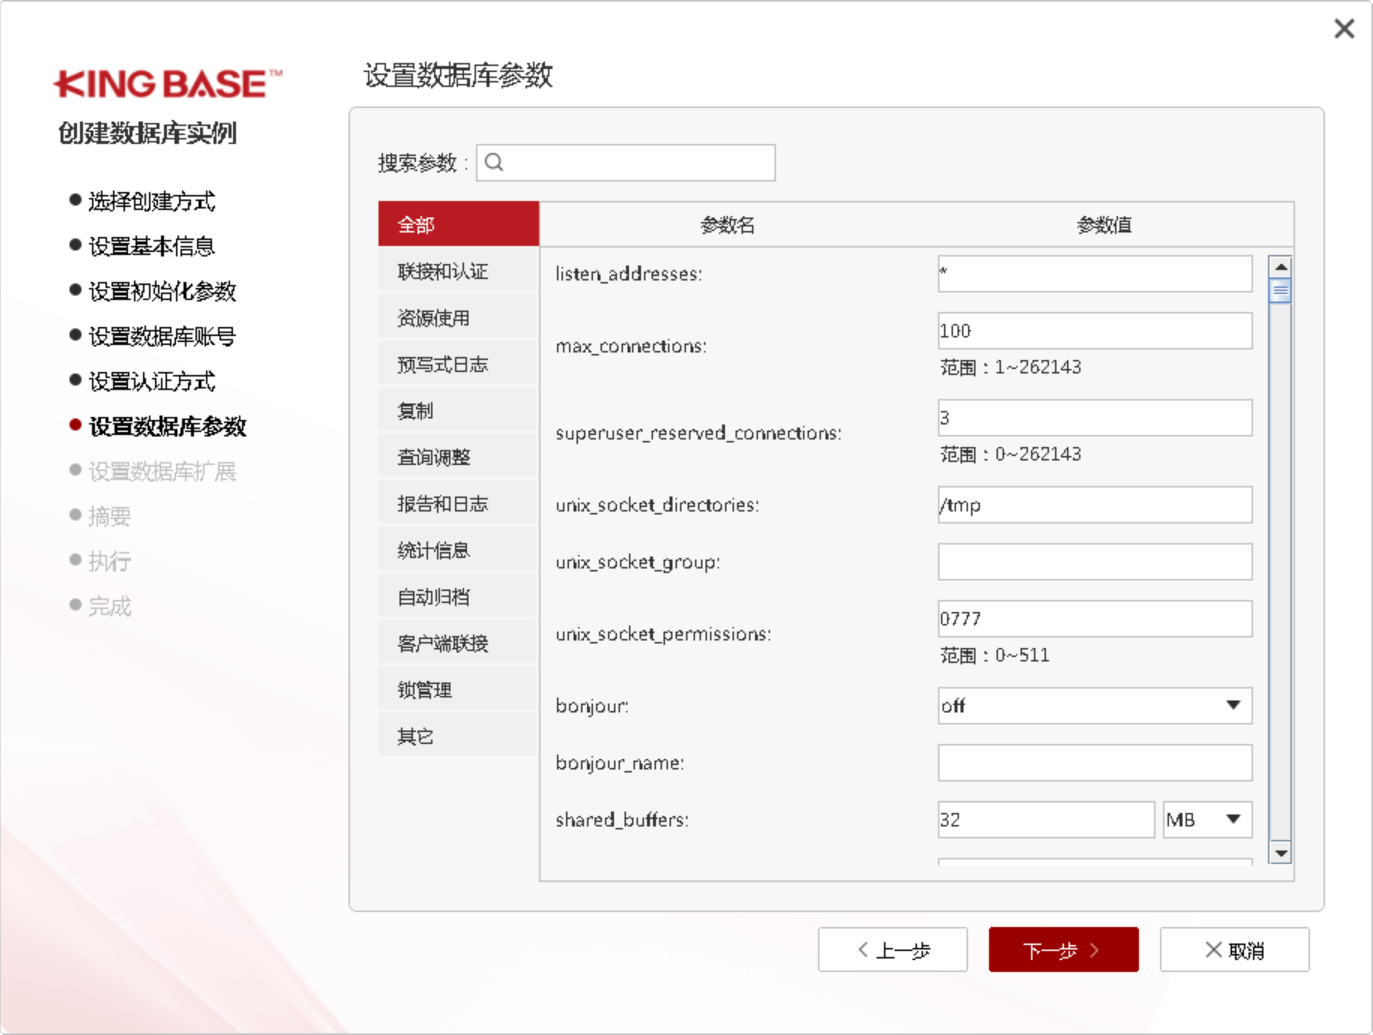
Task: Click the bonjour_name parameter label
Action: click(620, 763)
